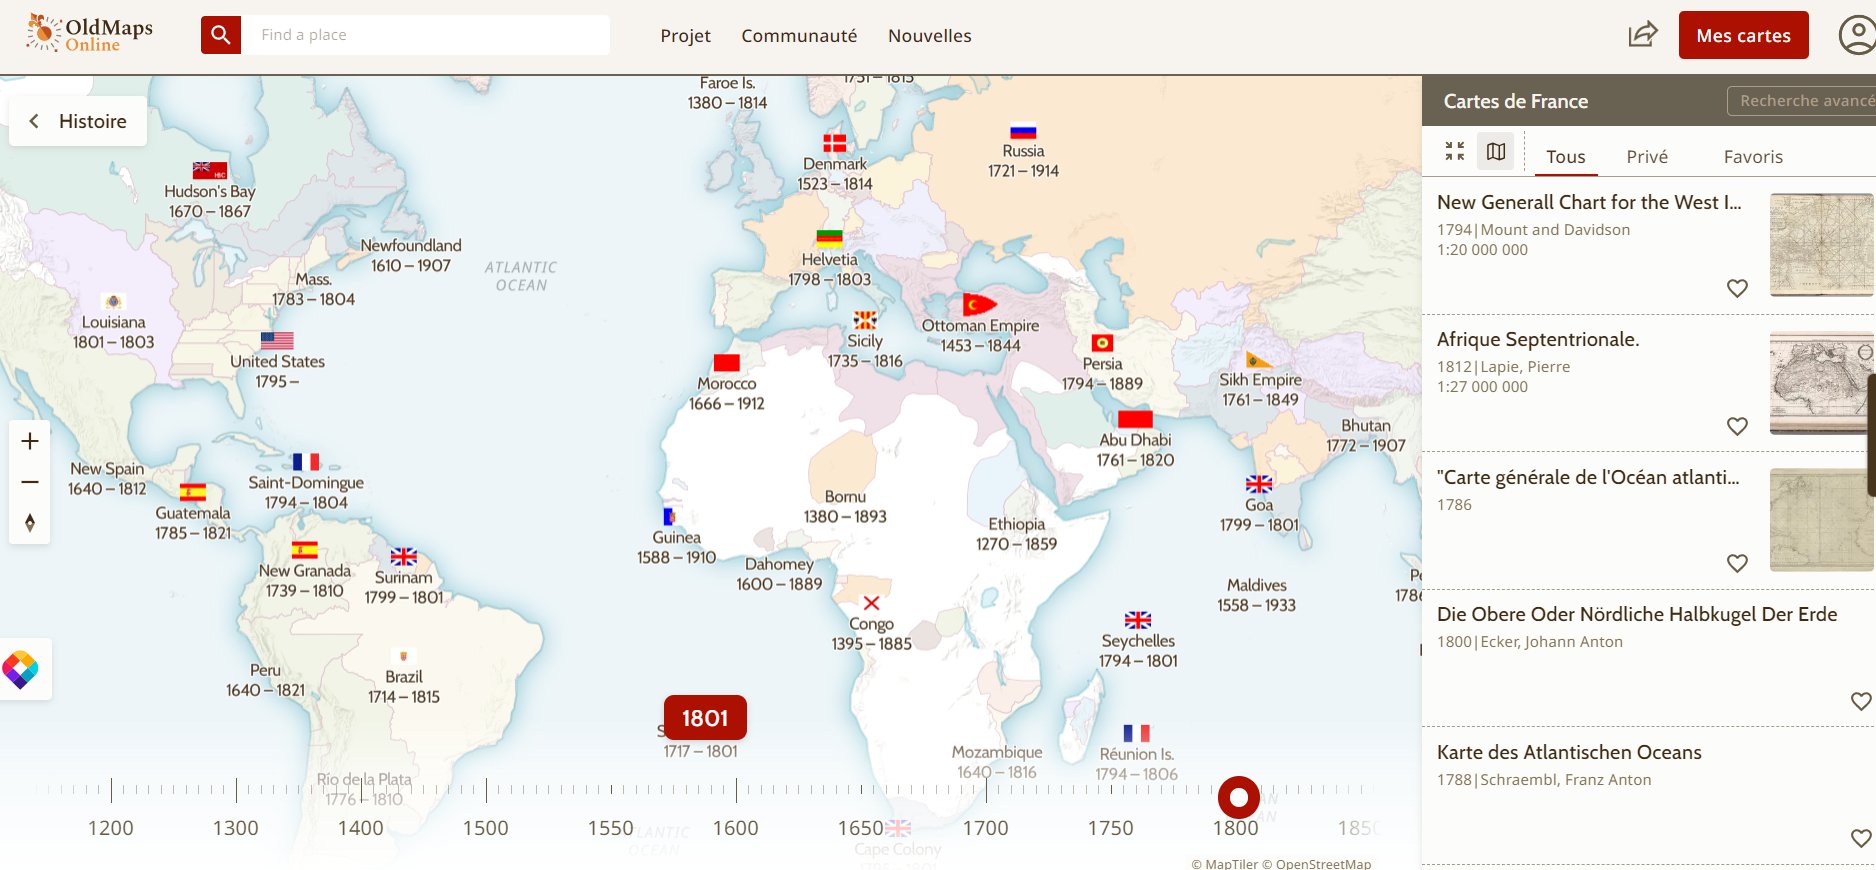Zoom out the map with minus button
Screen dimensions: 1876x870
(30, 482)
